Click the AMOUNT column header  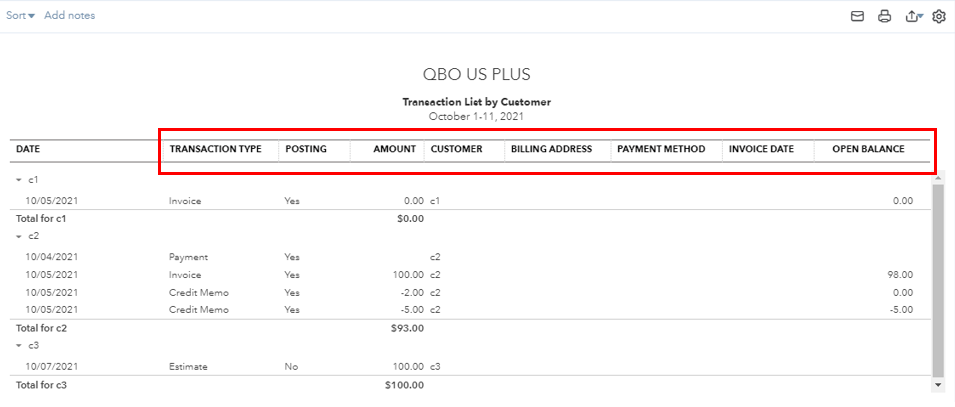click(x=395, y=149)
